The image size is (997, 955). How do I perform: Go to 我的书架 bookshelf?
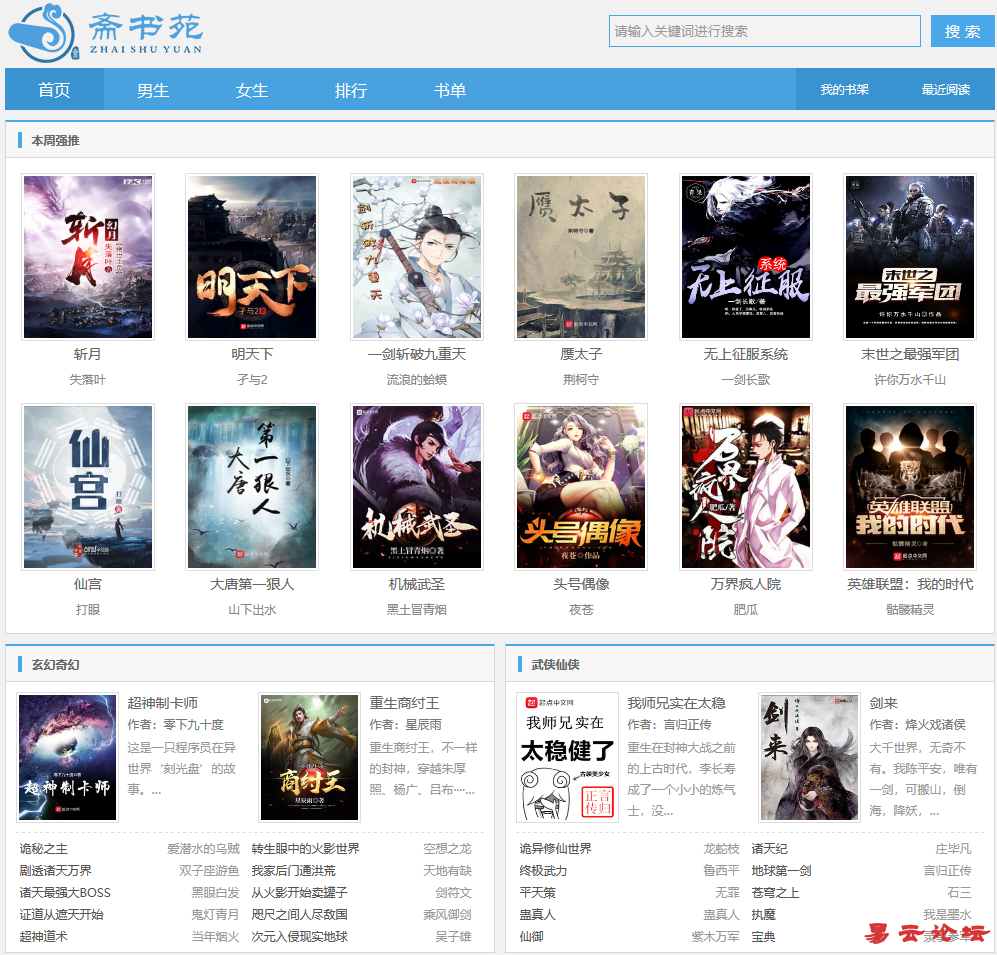click(844, 90)
